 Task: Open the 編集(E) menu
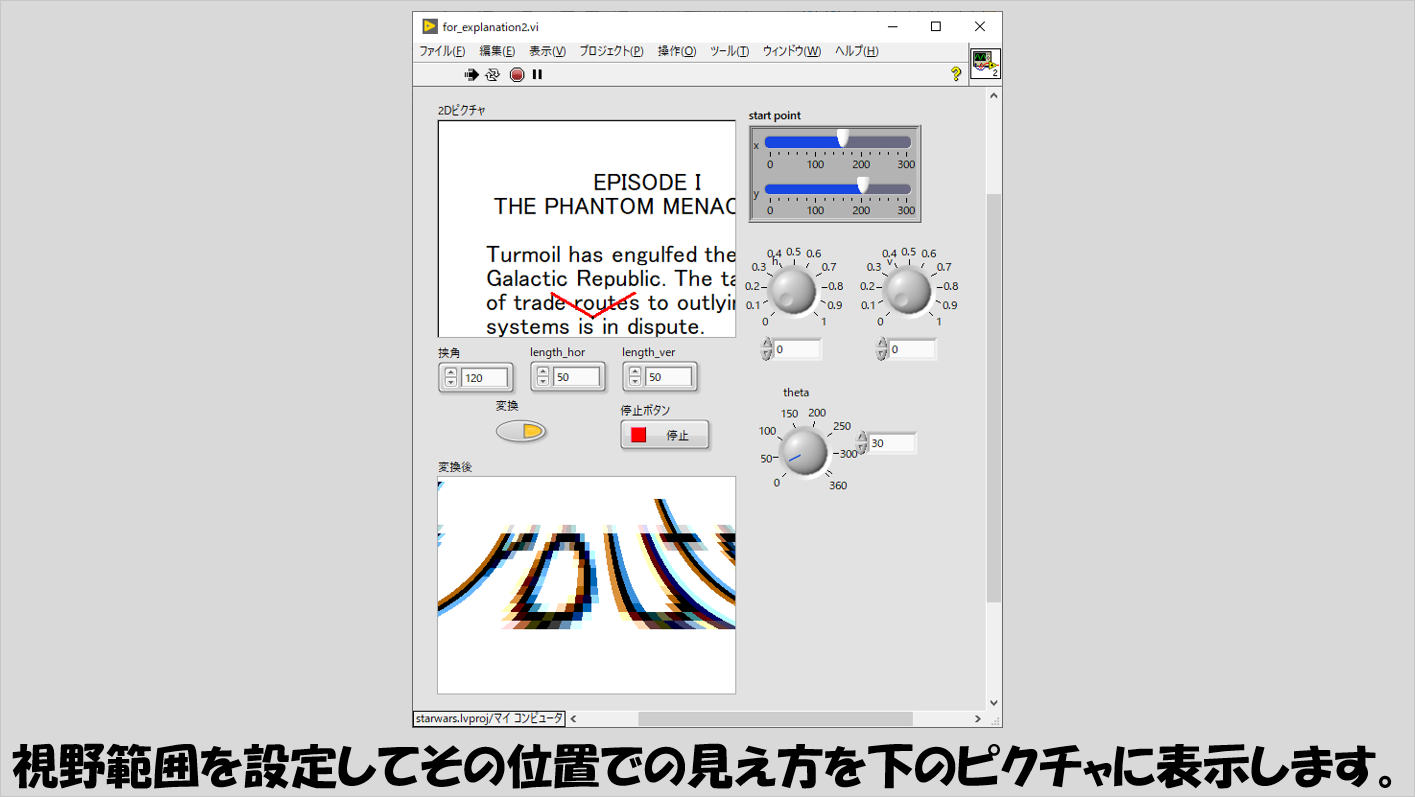coord(497,51)
